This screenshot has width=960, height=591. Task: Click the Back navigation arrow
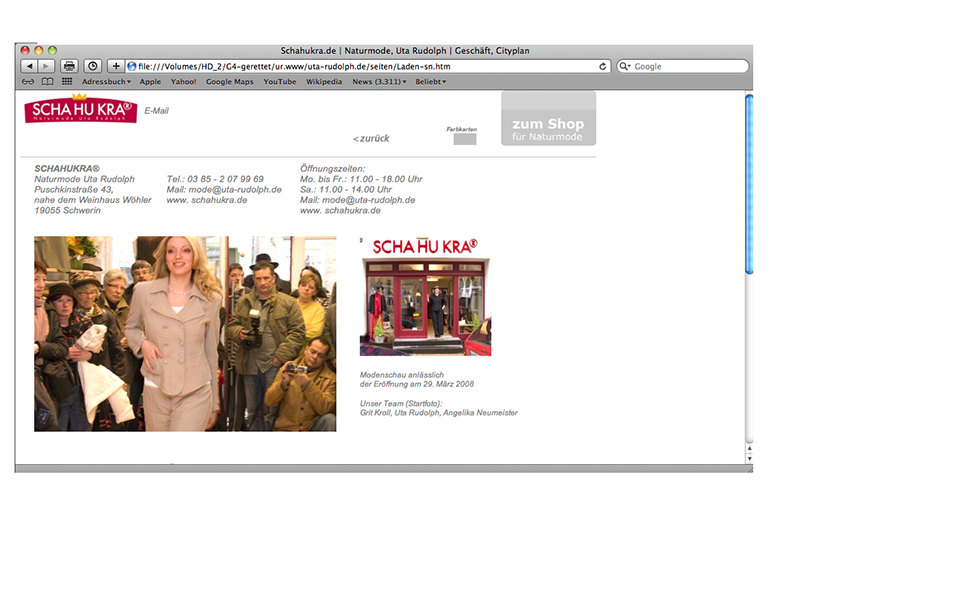[x=29, y=66]
